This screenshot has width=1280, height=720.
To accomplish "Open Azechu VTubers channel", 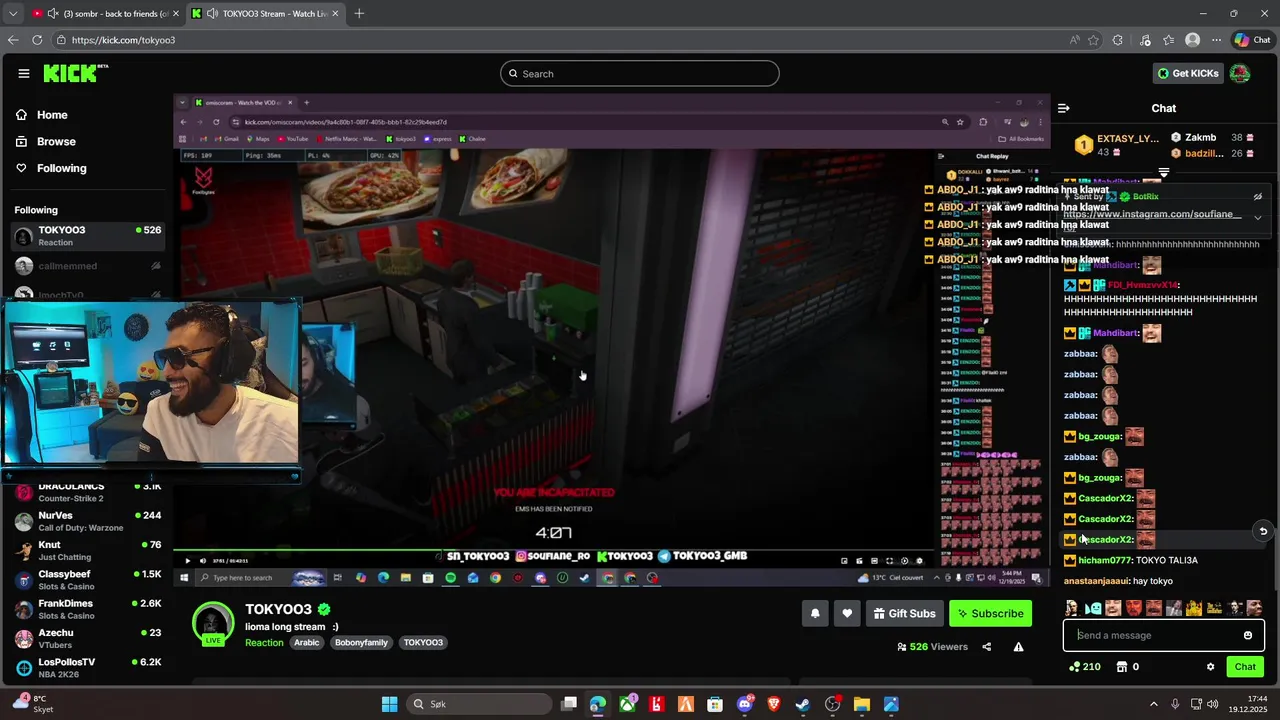I will [x=88, y=638].
